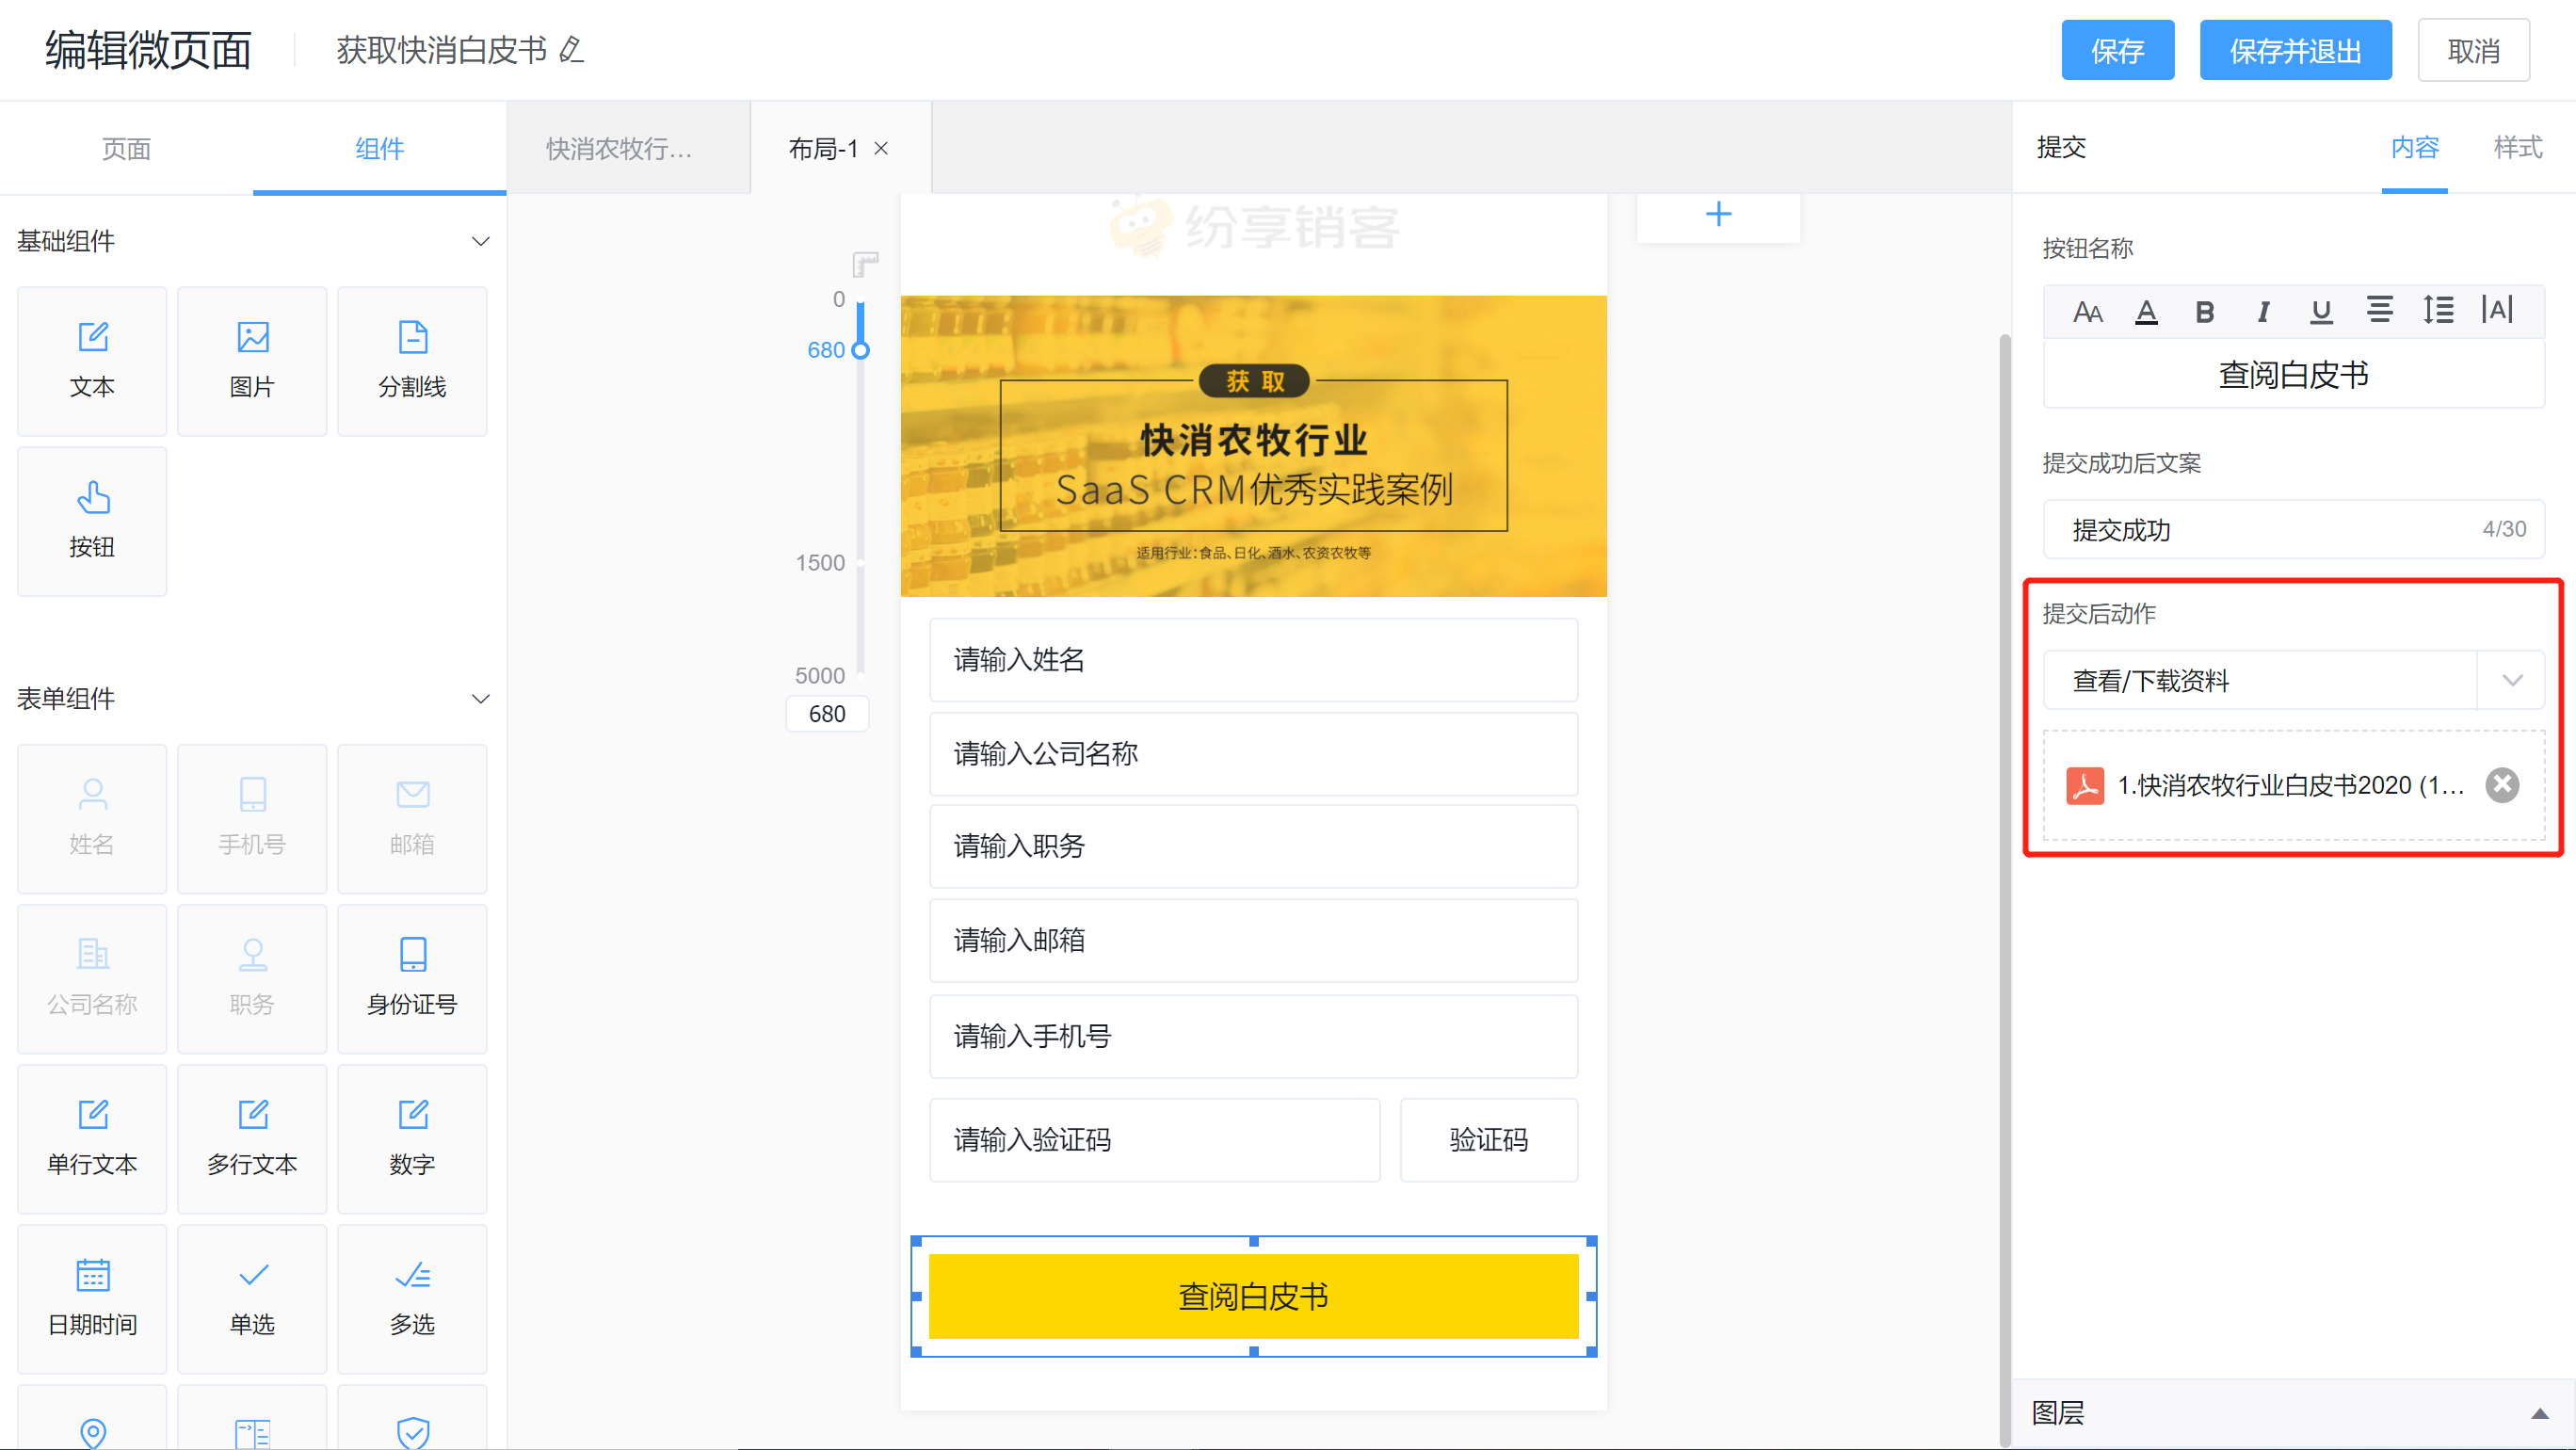Click the 姓名 name form component
Image resolution: width=2576 pixels, height=1450 pixels.
[92, 819]
